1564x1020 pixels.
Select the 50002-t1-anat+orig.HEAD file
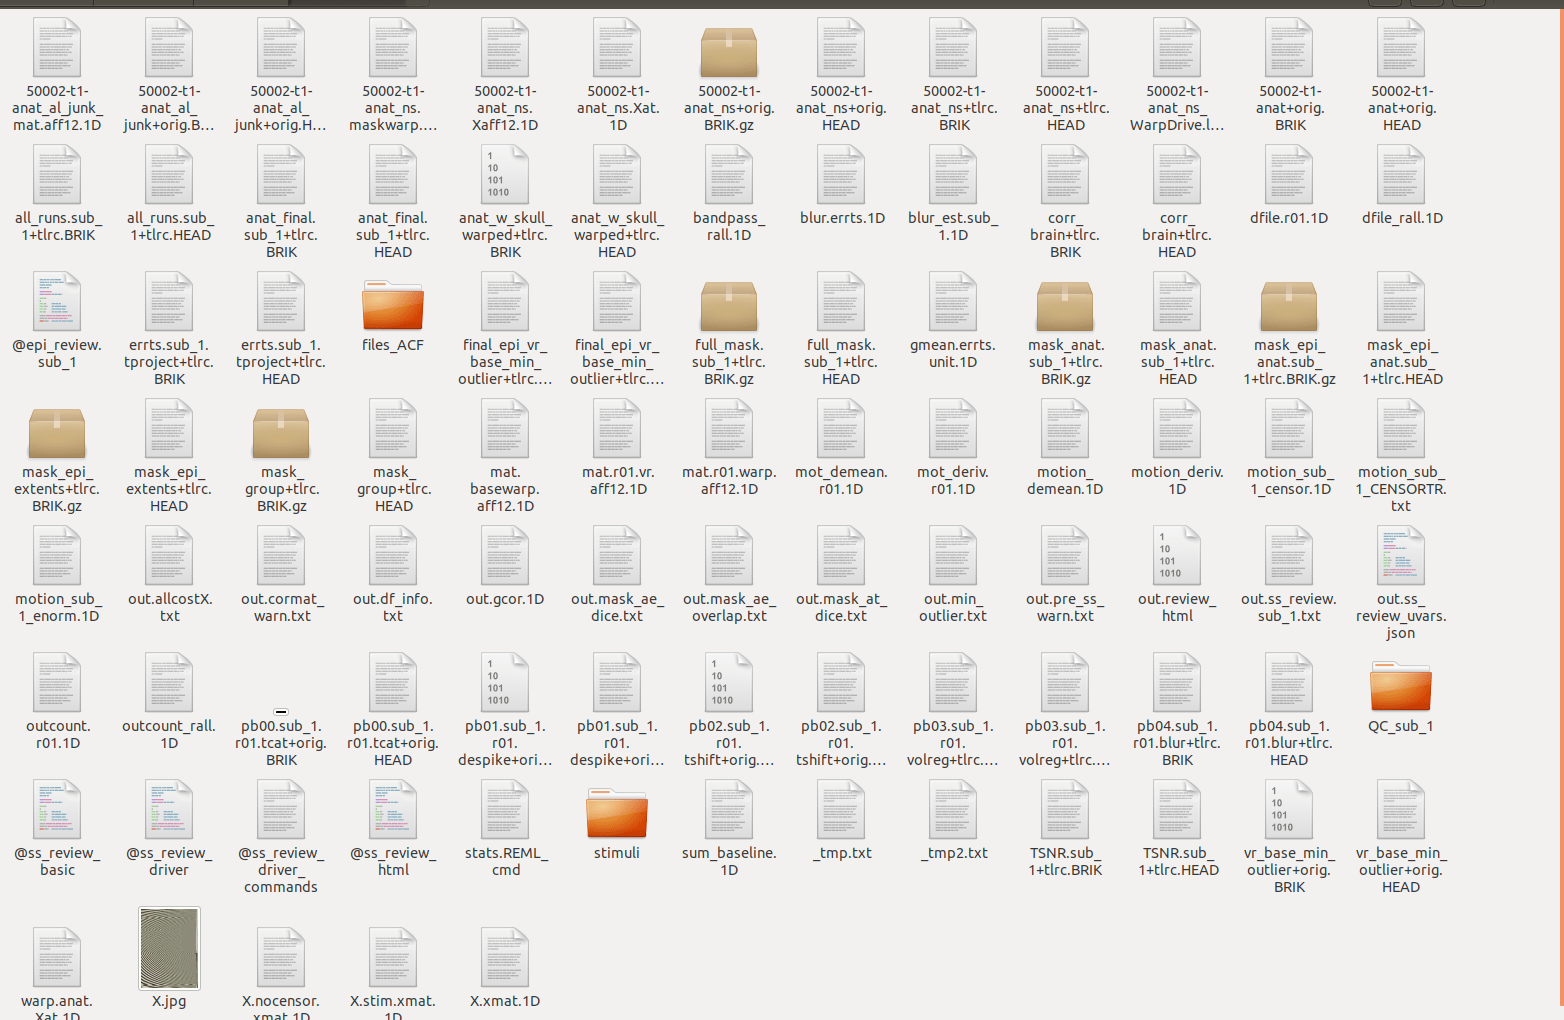point(1401,47)
